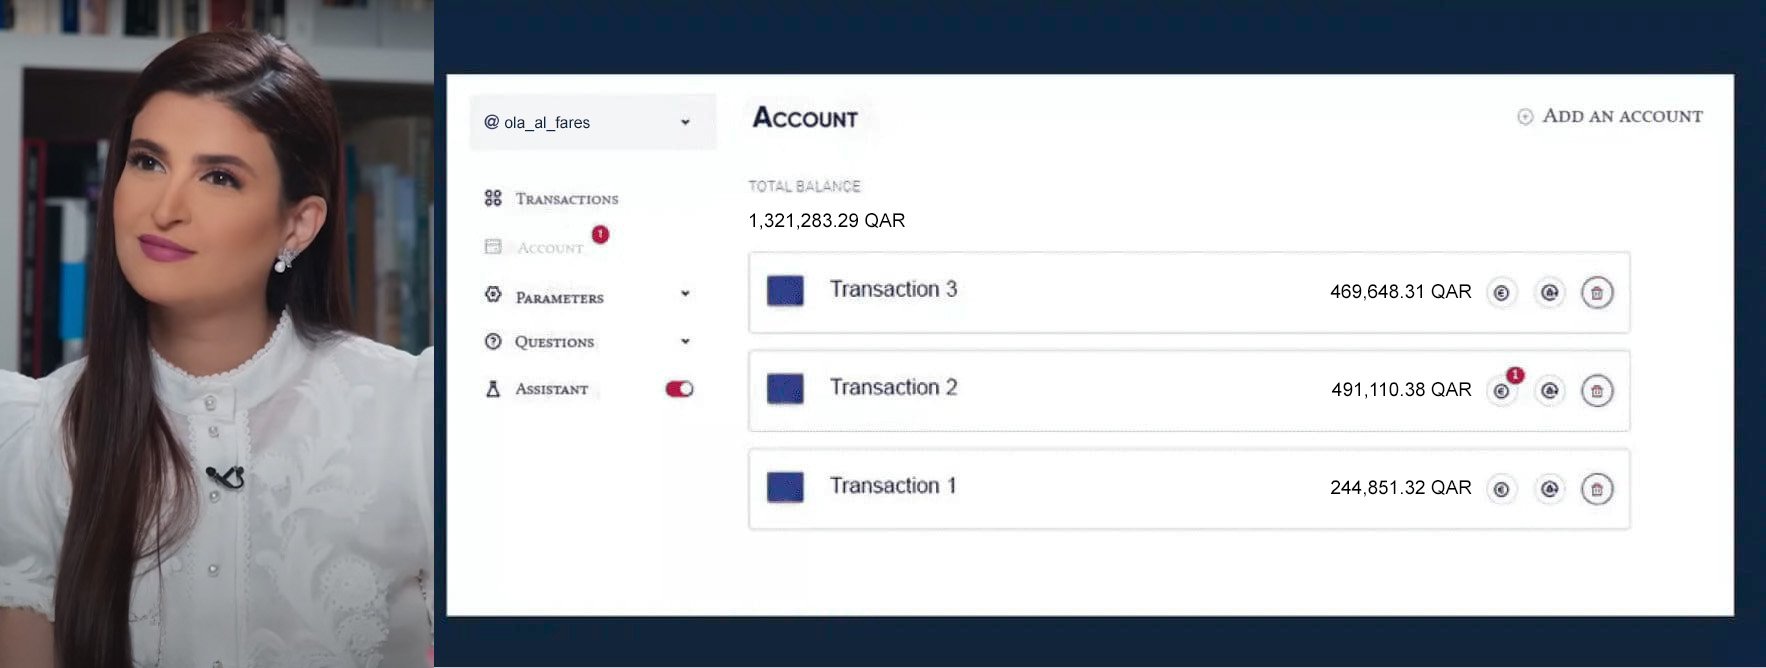Click the Transactions grid icon
The width and height of the screenshot is (1766, 668).
coord(493,198)
